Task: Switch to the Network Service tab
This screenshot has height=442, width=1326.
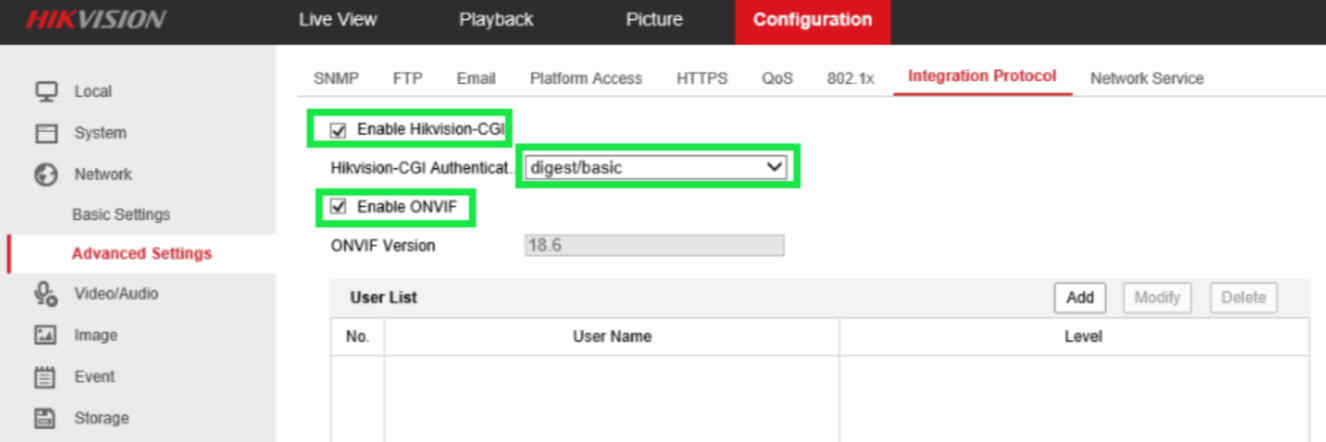Action: (1147, 78)
